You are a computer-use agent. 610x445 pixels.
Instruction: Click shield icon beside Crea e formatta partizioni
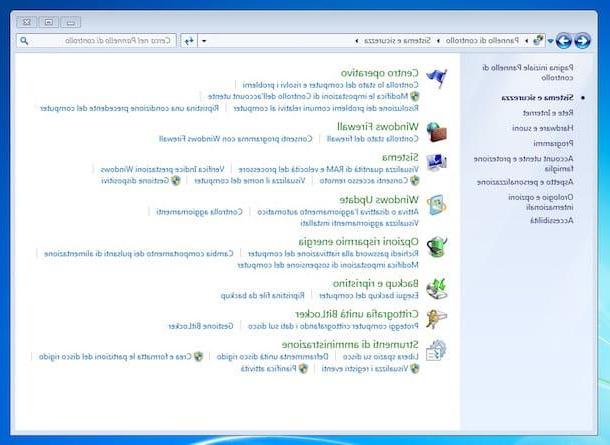(198, 356)
